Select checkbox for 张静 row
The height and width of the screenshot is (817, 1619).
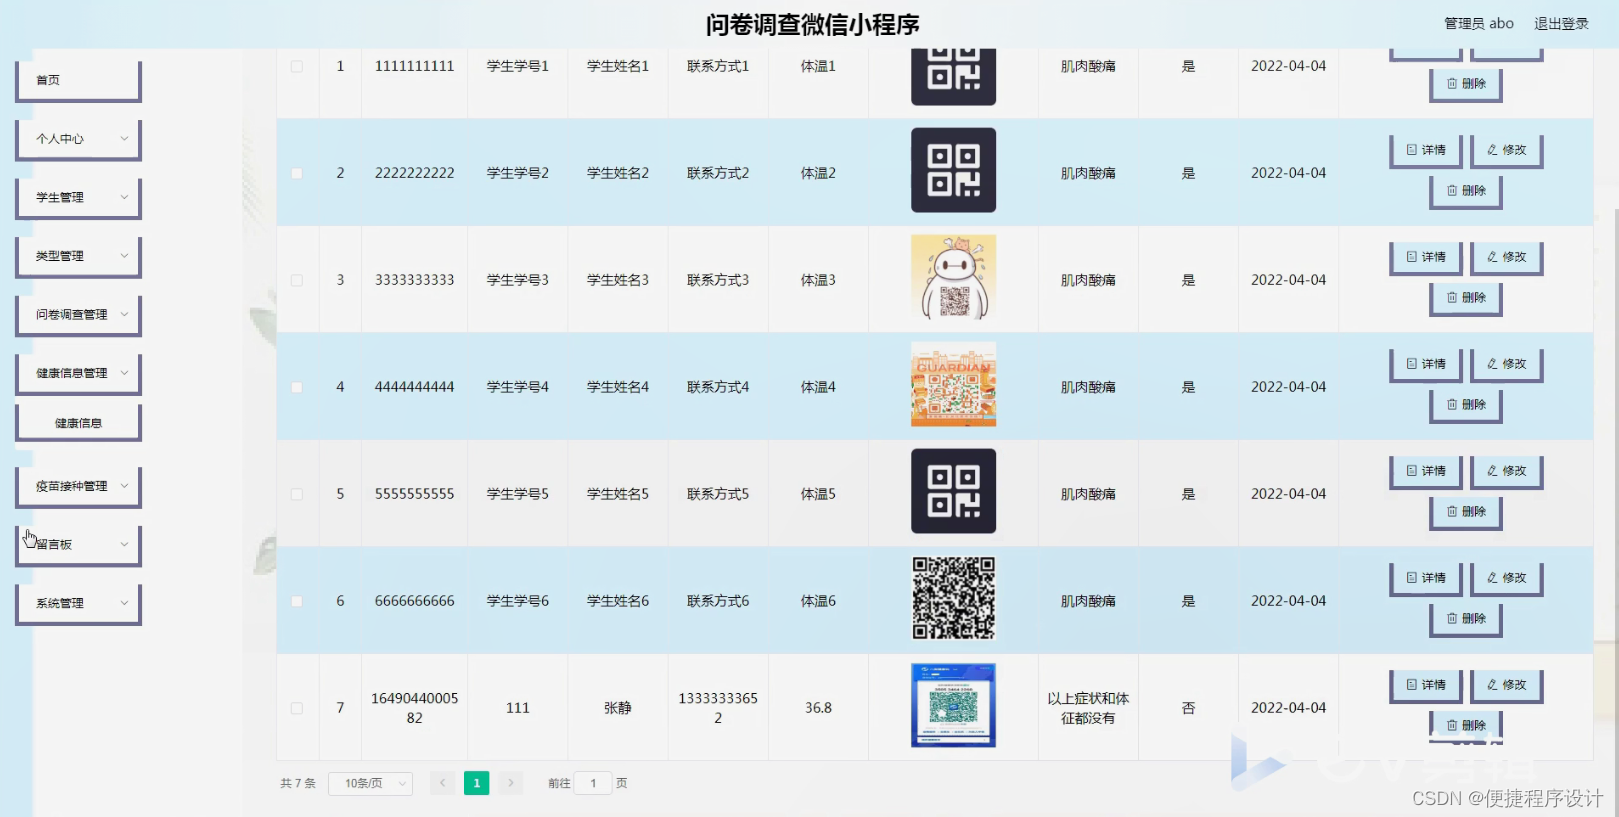[297, 708]
